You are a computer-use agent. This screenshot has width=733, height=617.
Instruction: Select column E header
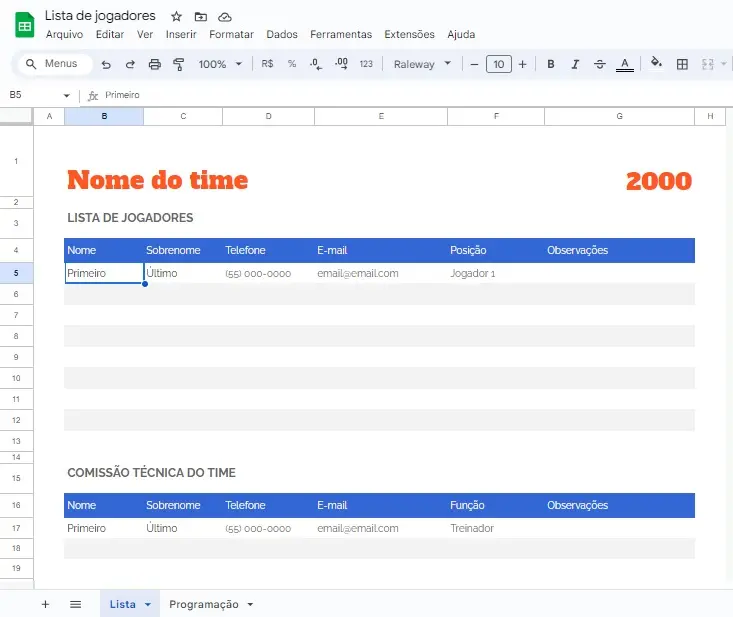coord(381,116)
